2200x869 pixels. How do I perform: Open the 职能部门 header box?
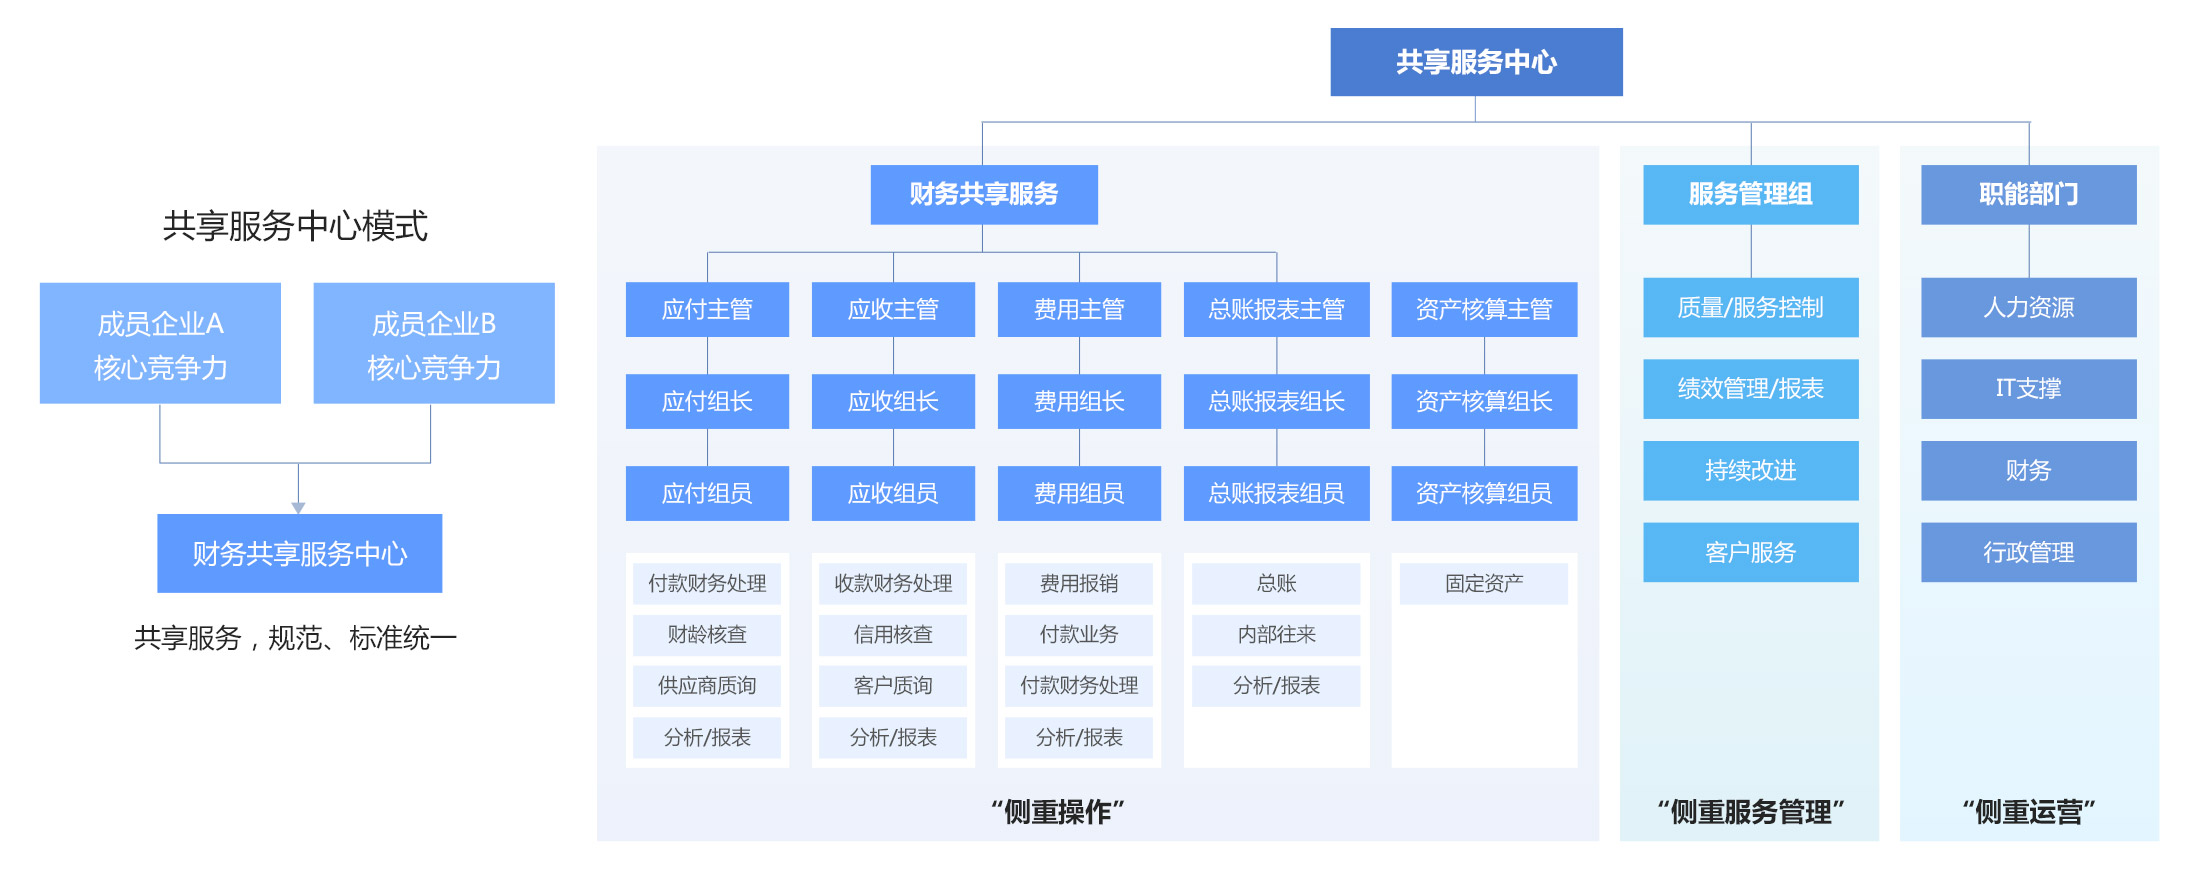point(2028,194)
